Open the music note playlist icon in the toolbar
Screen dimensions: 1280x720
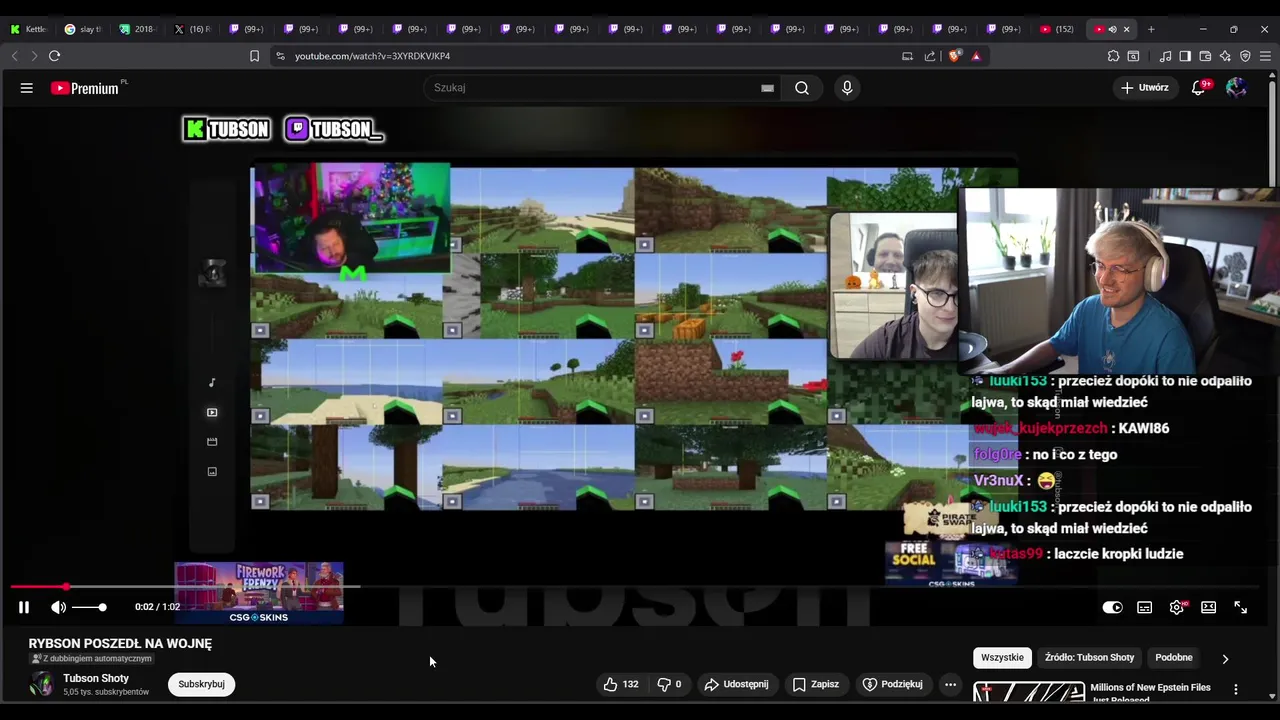1165,56
